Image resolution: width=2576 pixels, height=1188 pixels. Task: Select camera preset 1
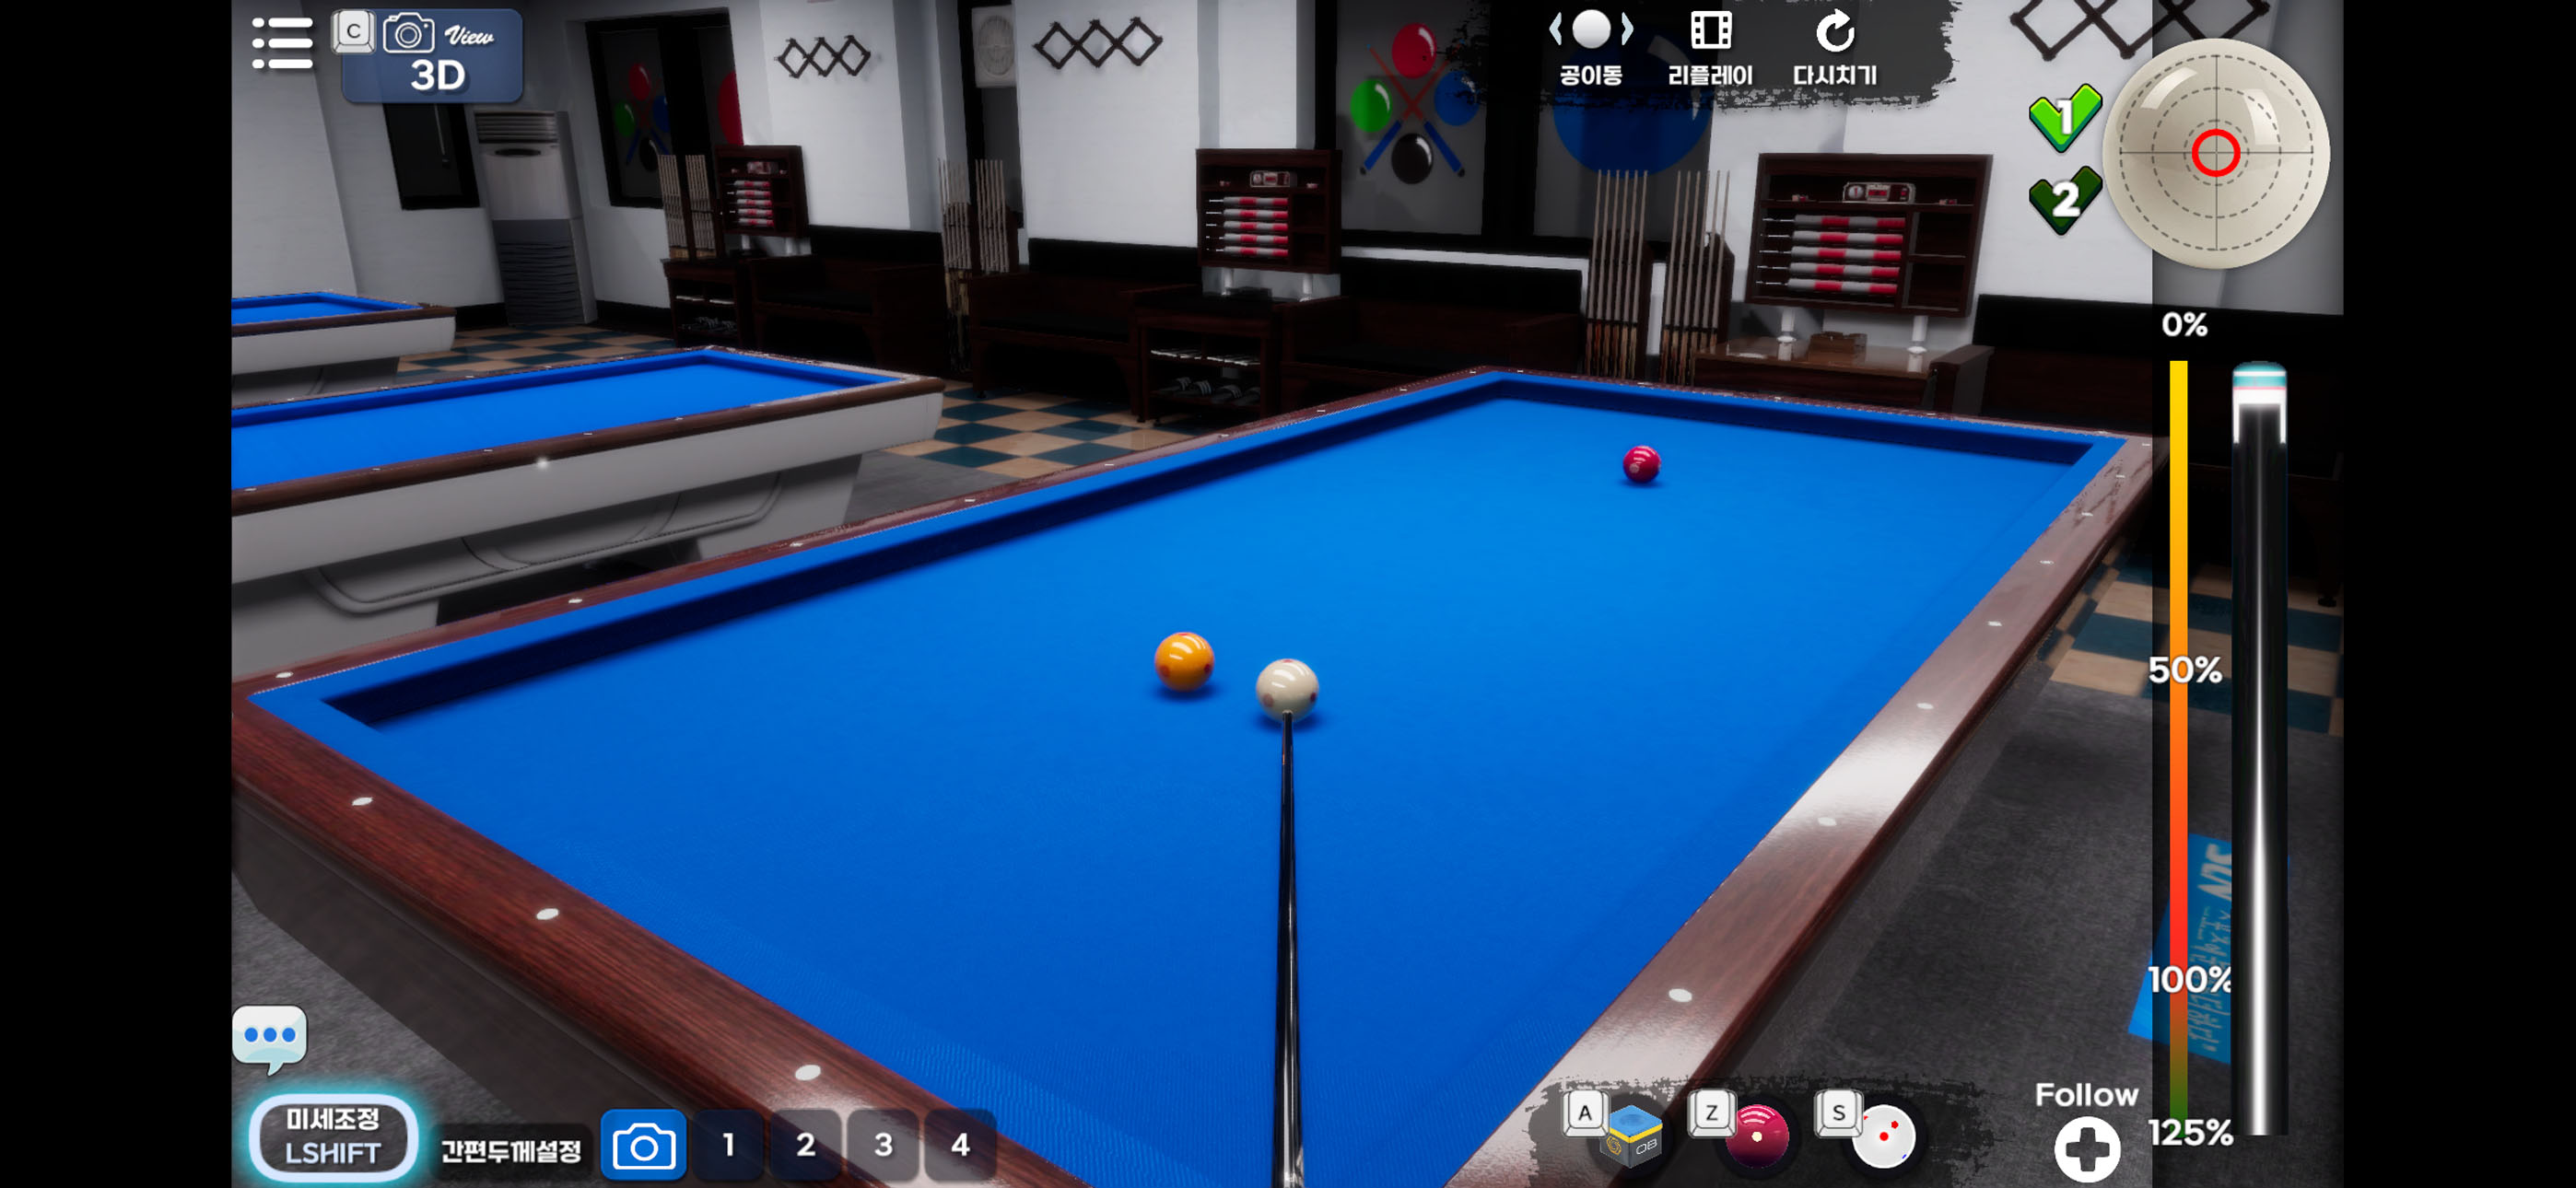[x=728, y=1145]
